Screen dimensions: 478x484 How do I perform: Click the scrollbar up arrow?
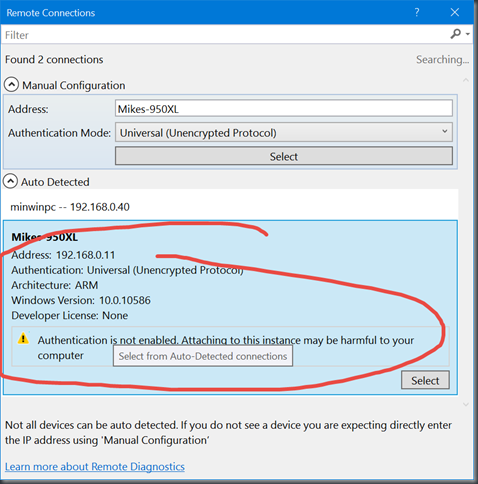pos(466,80)
